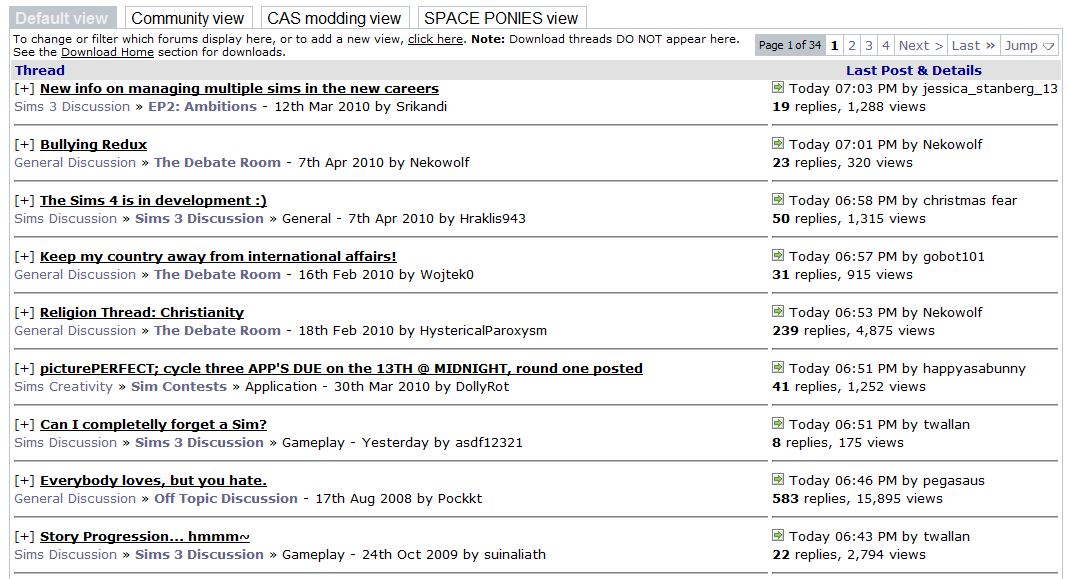
Task: Click last-post icon beside pegasaus entry
Action: point(778,480)
